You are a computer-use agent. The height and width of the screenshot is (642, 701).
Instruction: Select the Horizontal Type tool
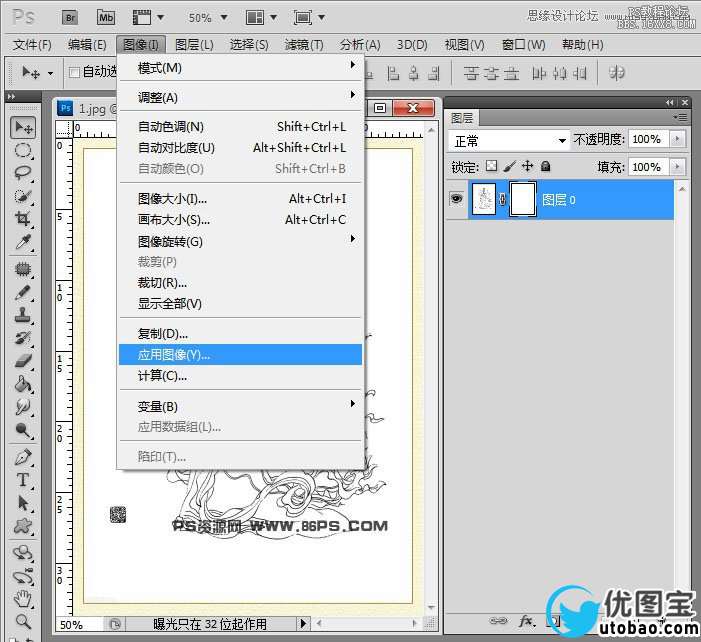[x=23, y=480]
